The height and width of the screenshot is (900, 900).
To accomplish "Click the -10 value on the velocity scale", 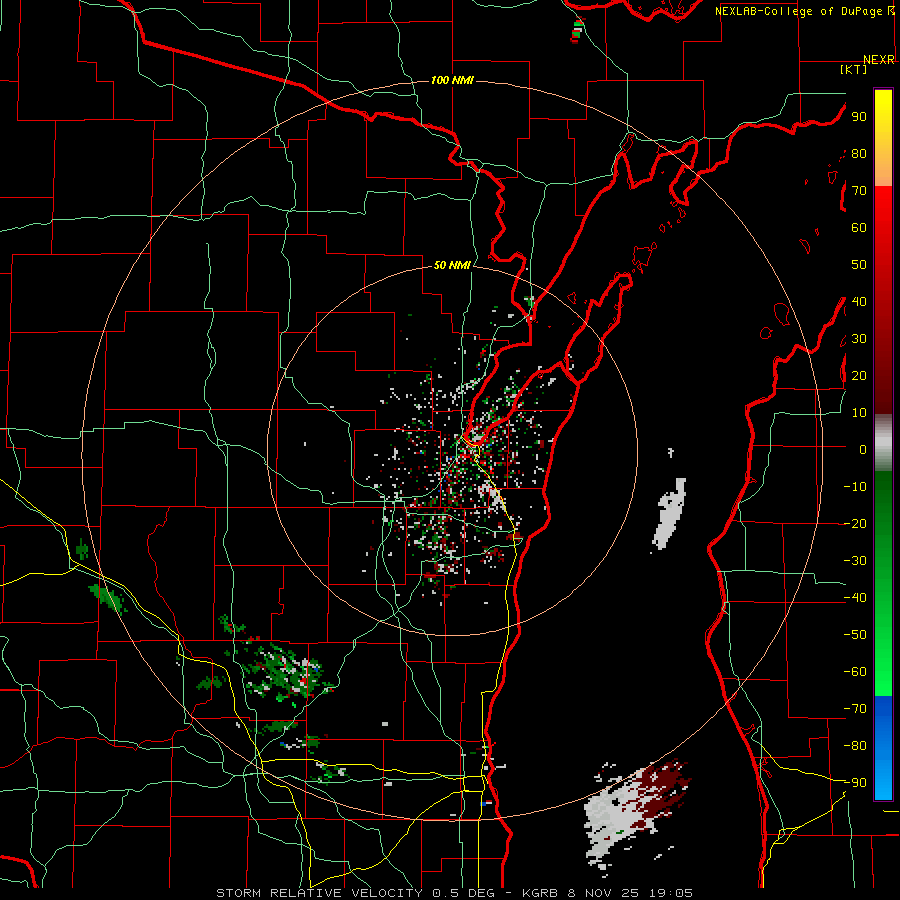I will pyautogui.click(x=855, y=486).
